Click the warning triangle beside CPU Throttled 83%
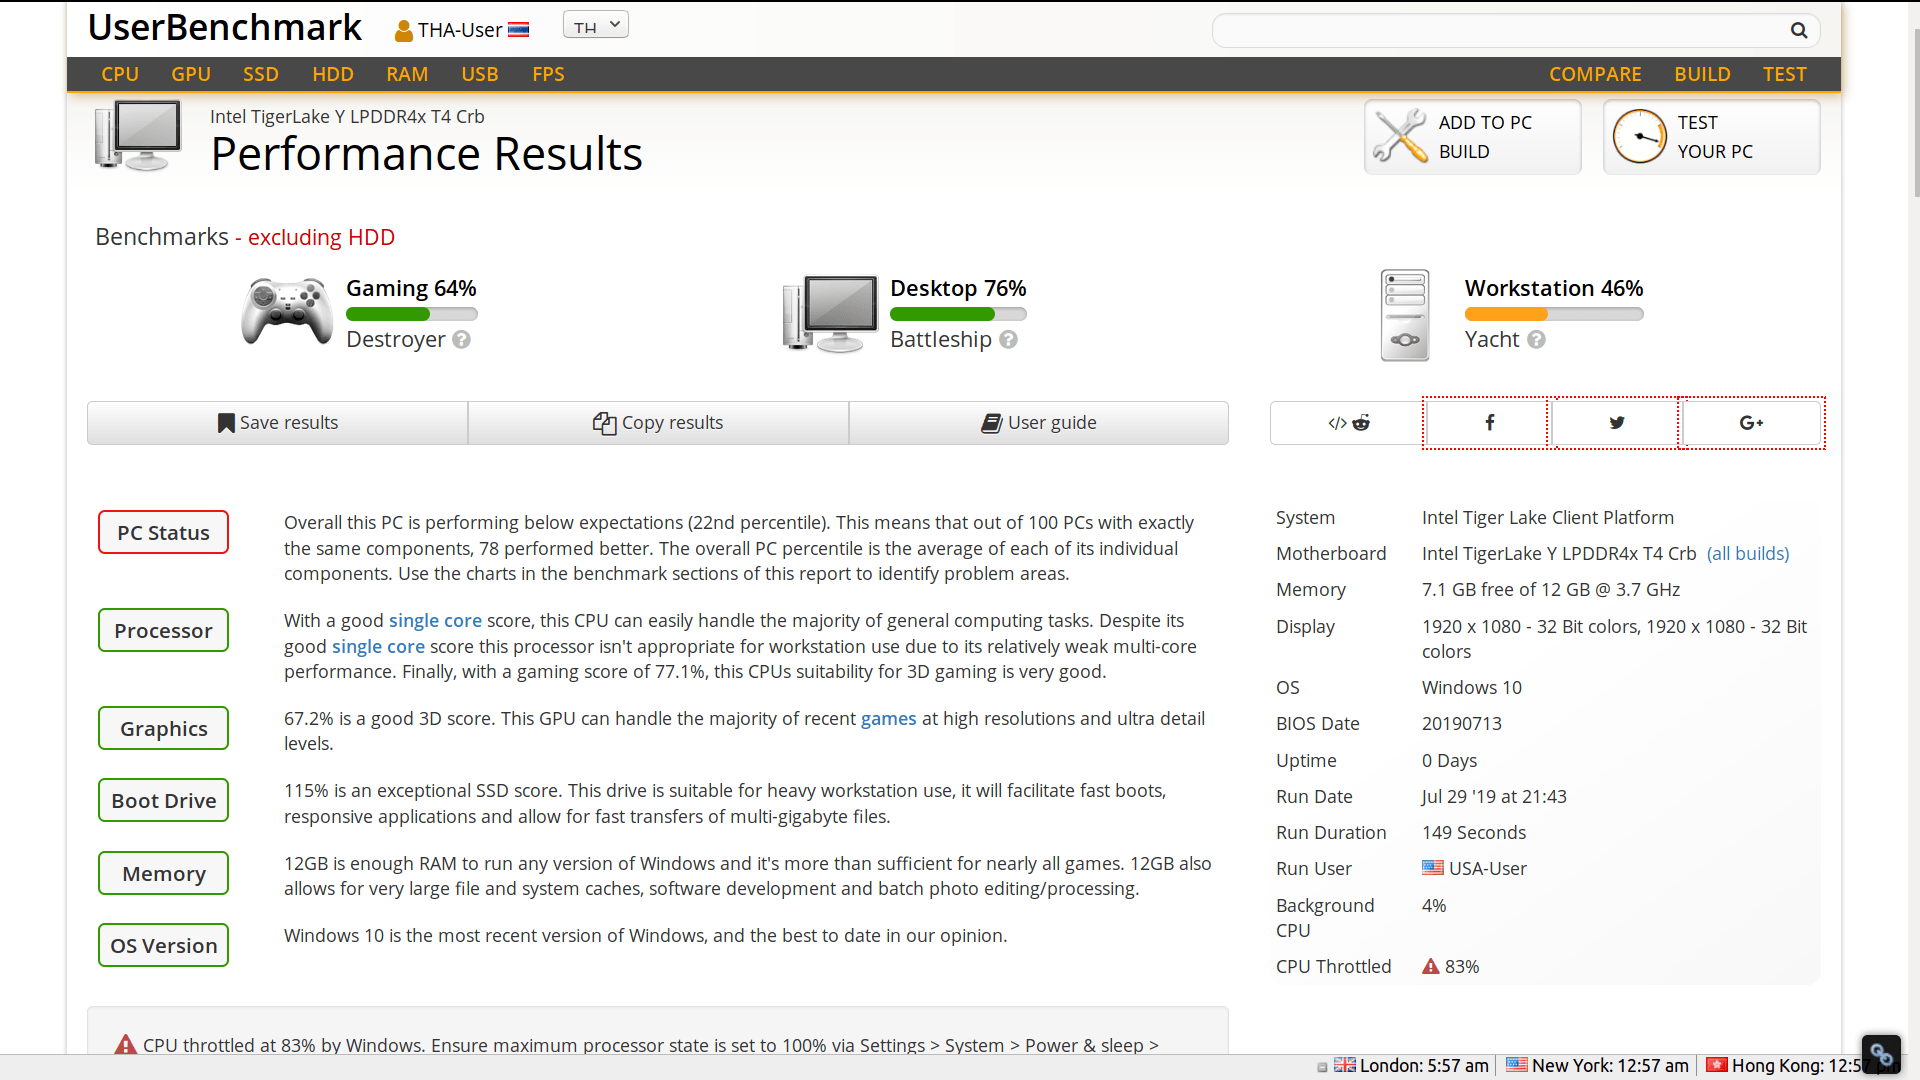Screen dimensions: 1920x1080 (1431, 966)
